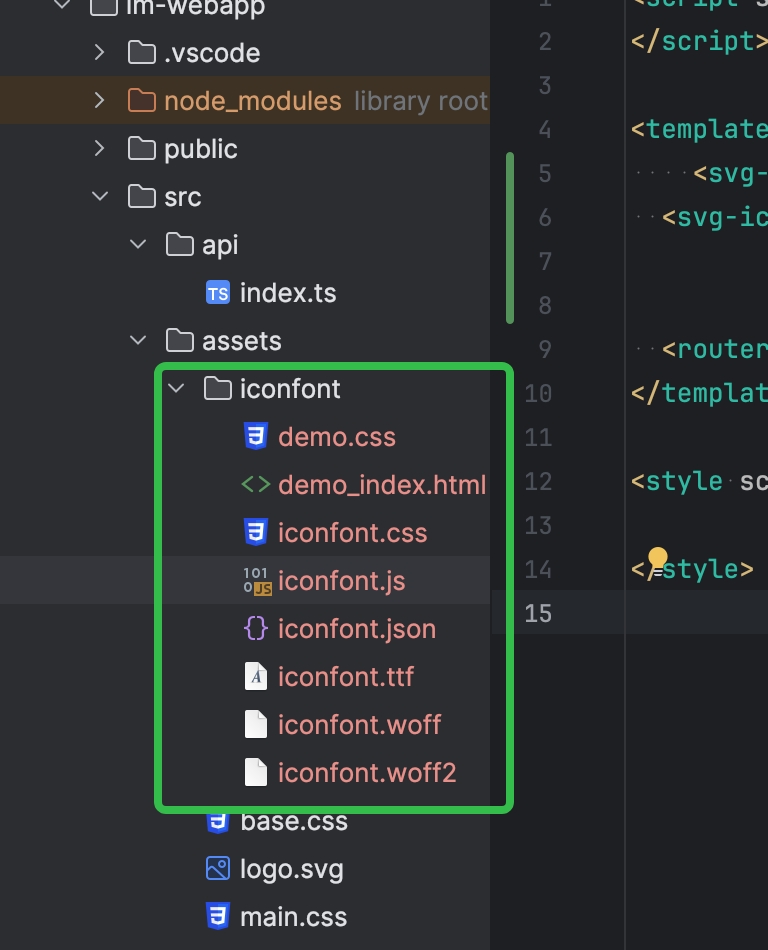Expand the node_modules folder chevron
This screenshot has width=768, height=950.
[100, 101]
